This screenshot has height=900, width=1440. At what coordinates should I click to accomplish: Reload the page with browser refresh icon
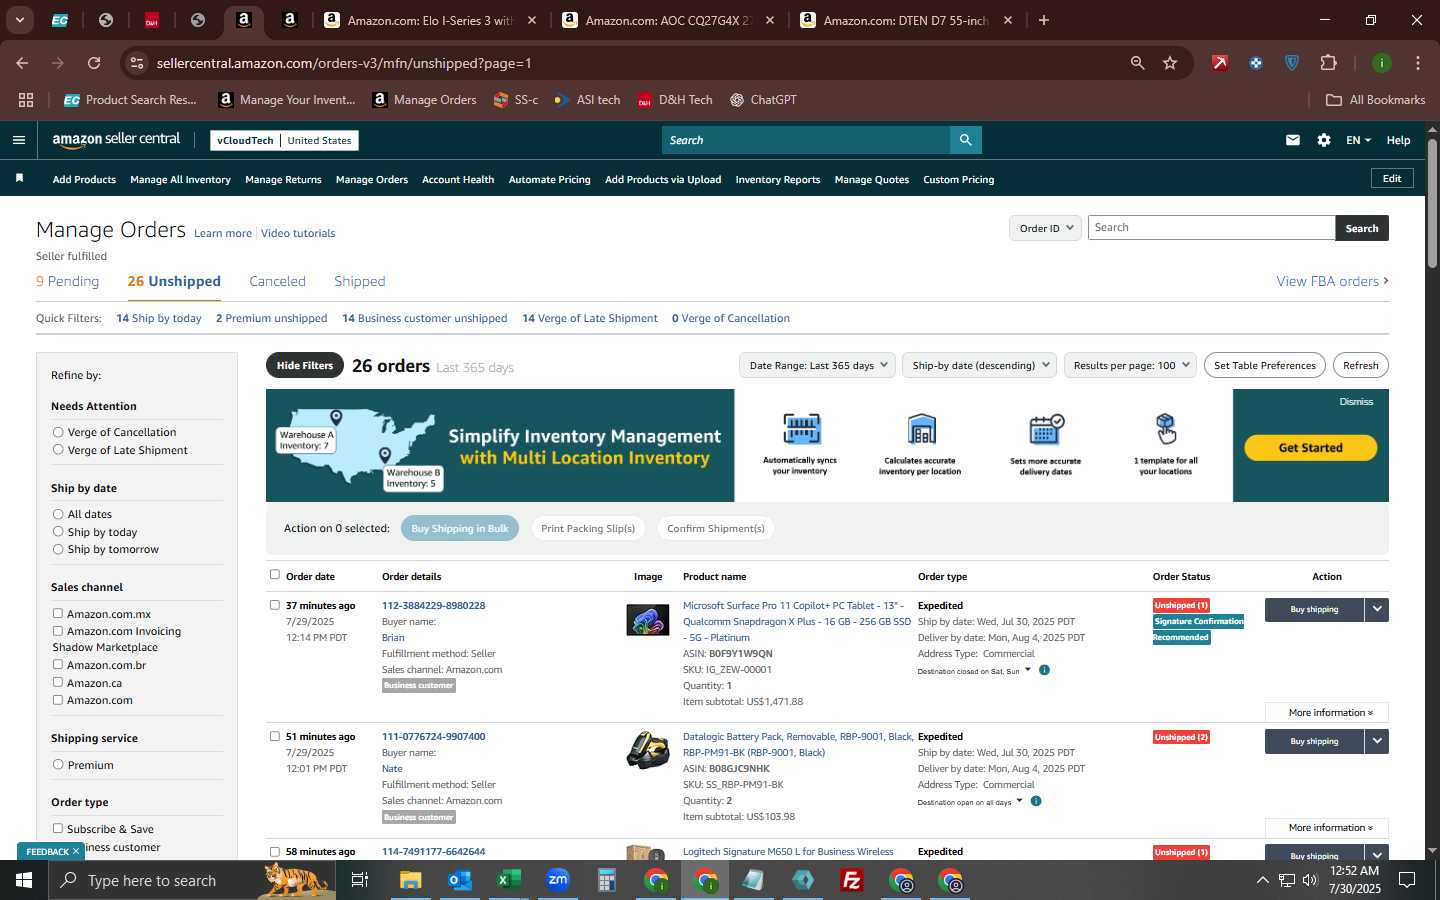click(94, 63)
